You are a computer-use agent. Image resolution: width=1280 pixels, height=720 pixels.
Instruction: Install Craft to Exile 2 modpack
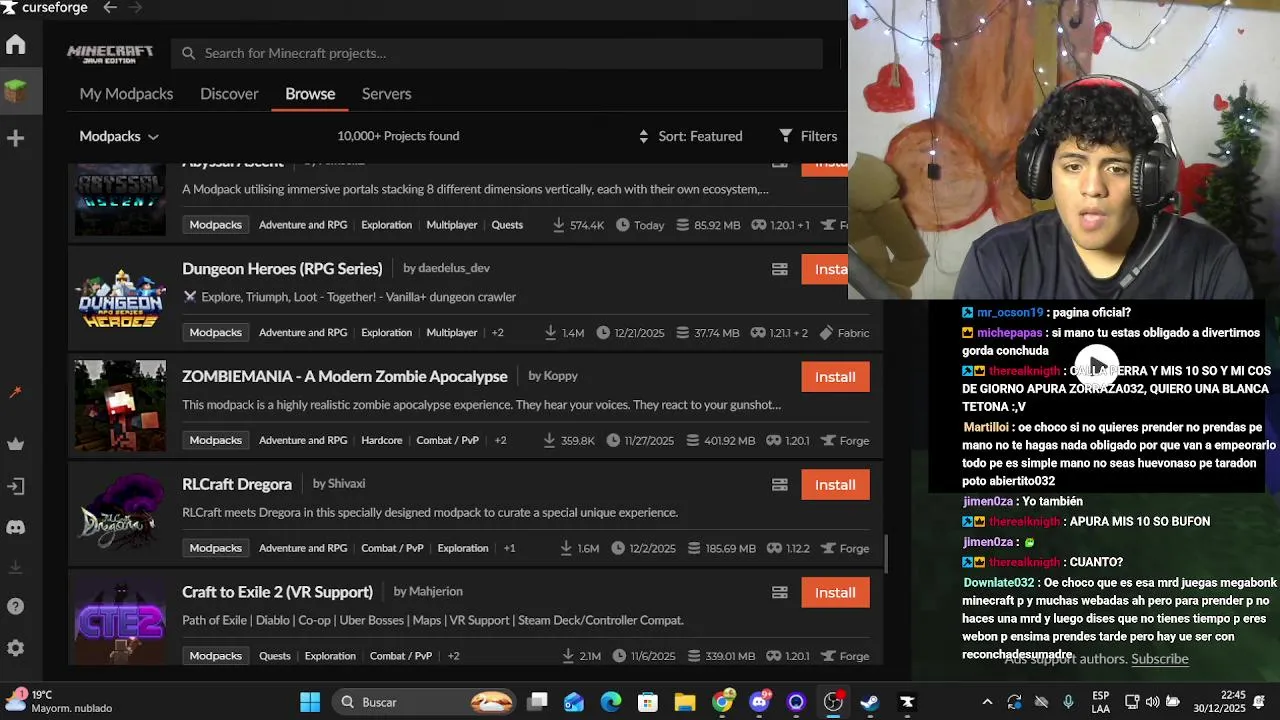pyautogui.click(x=835, y=593)
